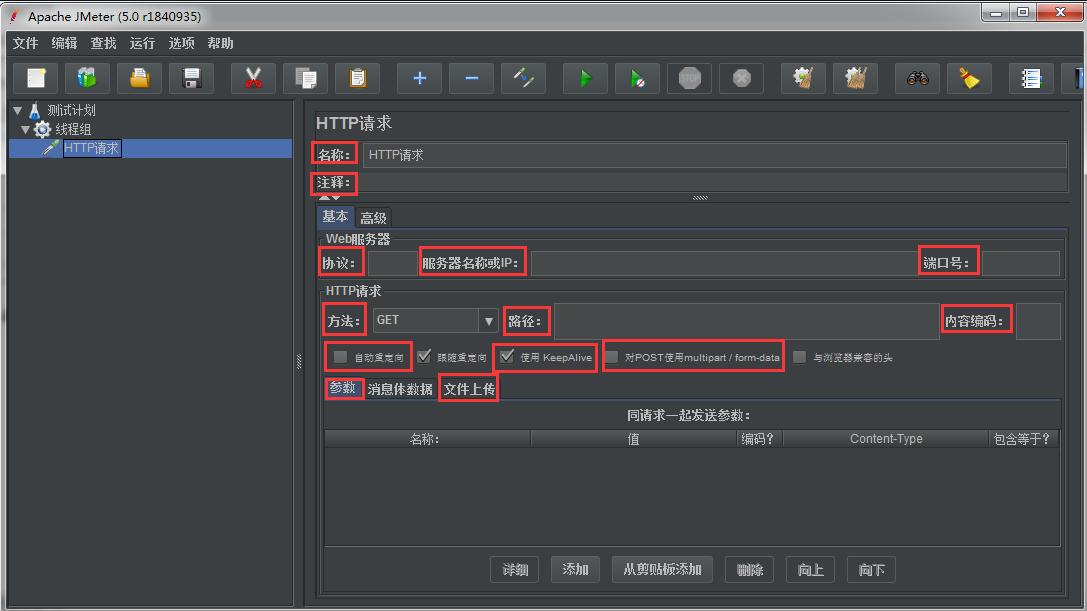Uncheck the 跟随重定向 checkbox
The width and height of the screenshot is (1087, 611).
[x=424, y=356]
